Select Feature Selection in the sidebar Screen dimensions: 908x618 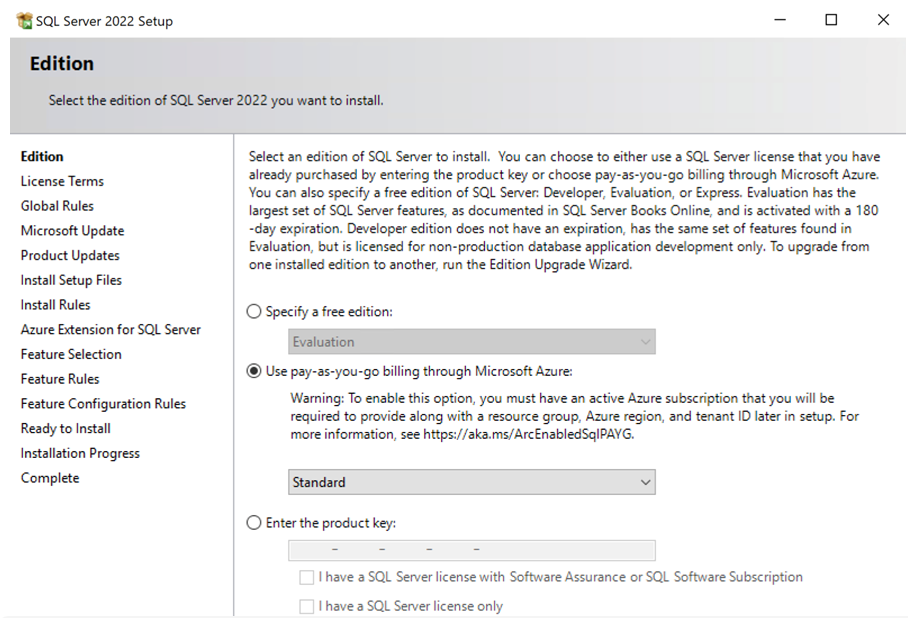click(71, 354)
